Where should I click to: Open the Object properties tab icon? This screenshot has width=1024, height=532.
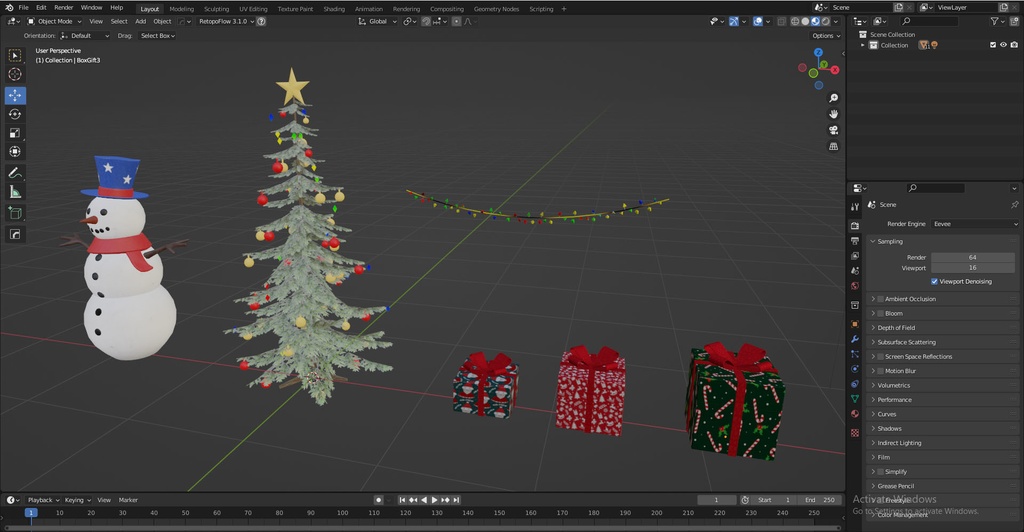point(855,324)
